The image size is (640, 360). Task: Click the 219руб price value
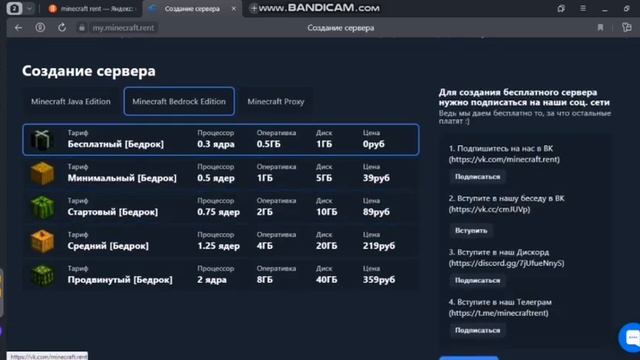pyautogui.click(x=379, y=246)
